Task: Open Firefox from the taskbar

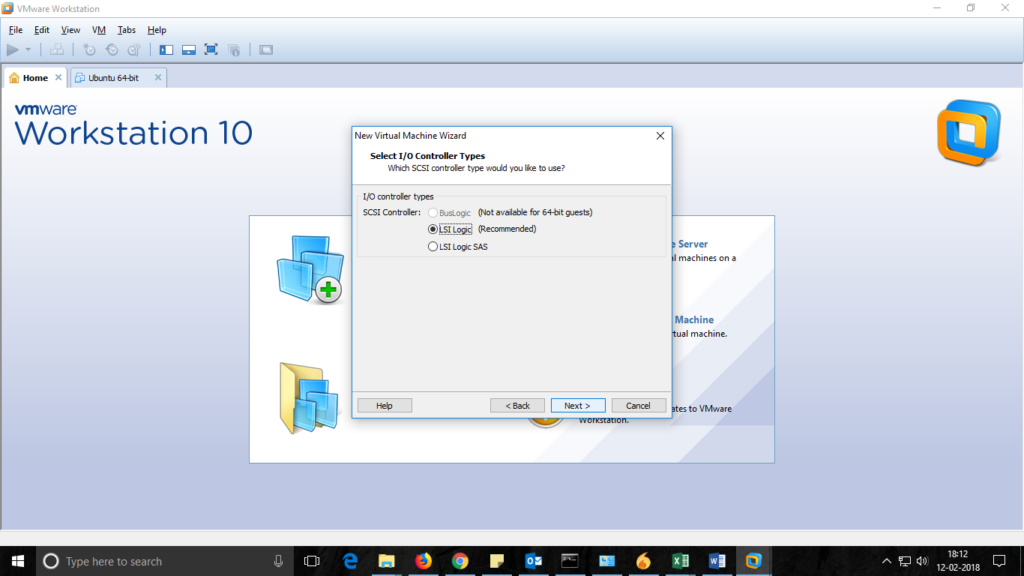Action: pos(423,561)
